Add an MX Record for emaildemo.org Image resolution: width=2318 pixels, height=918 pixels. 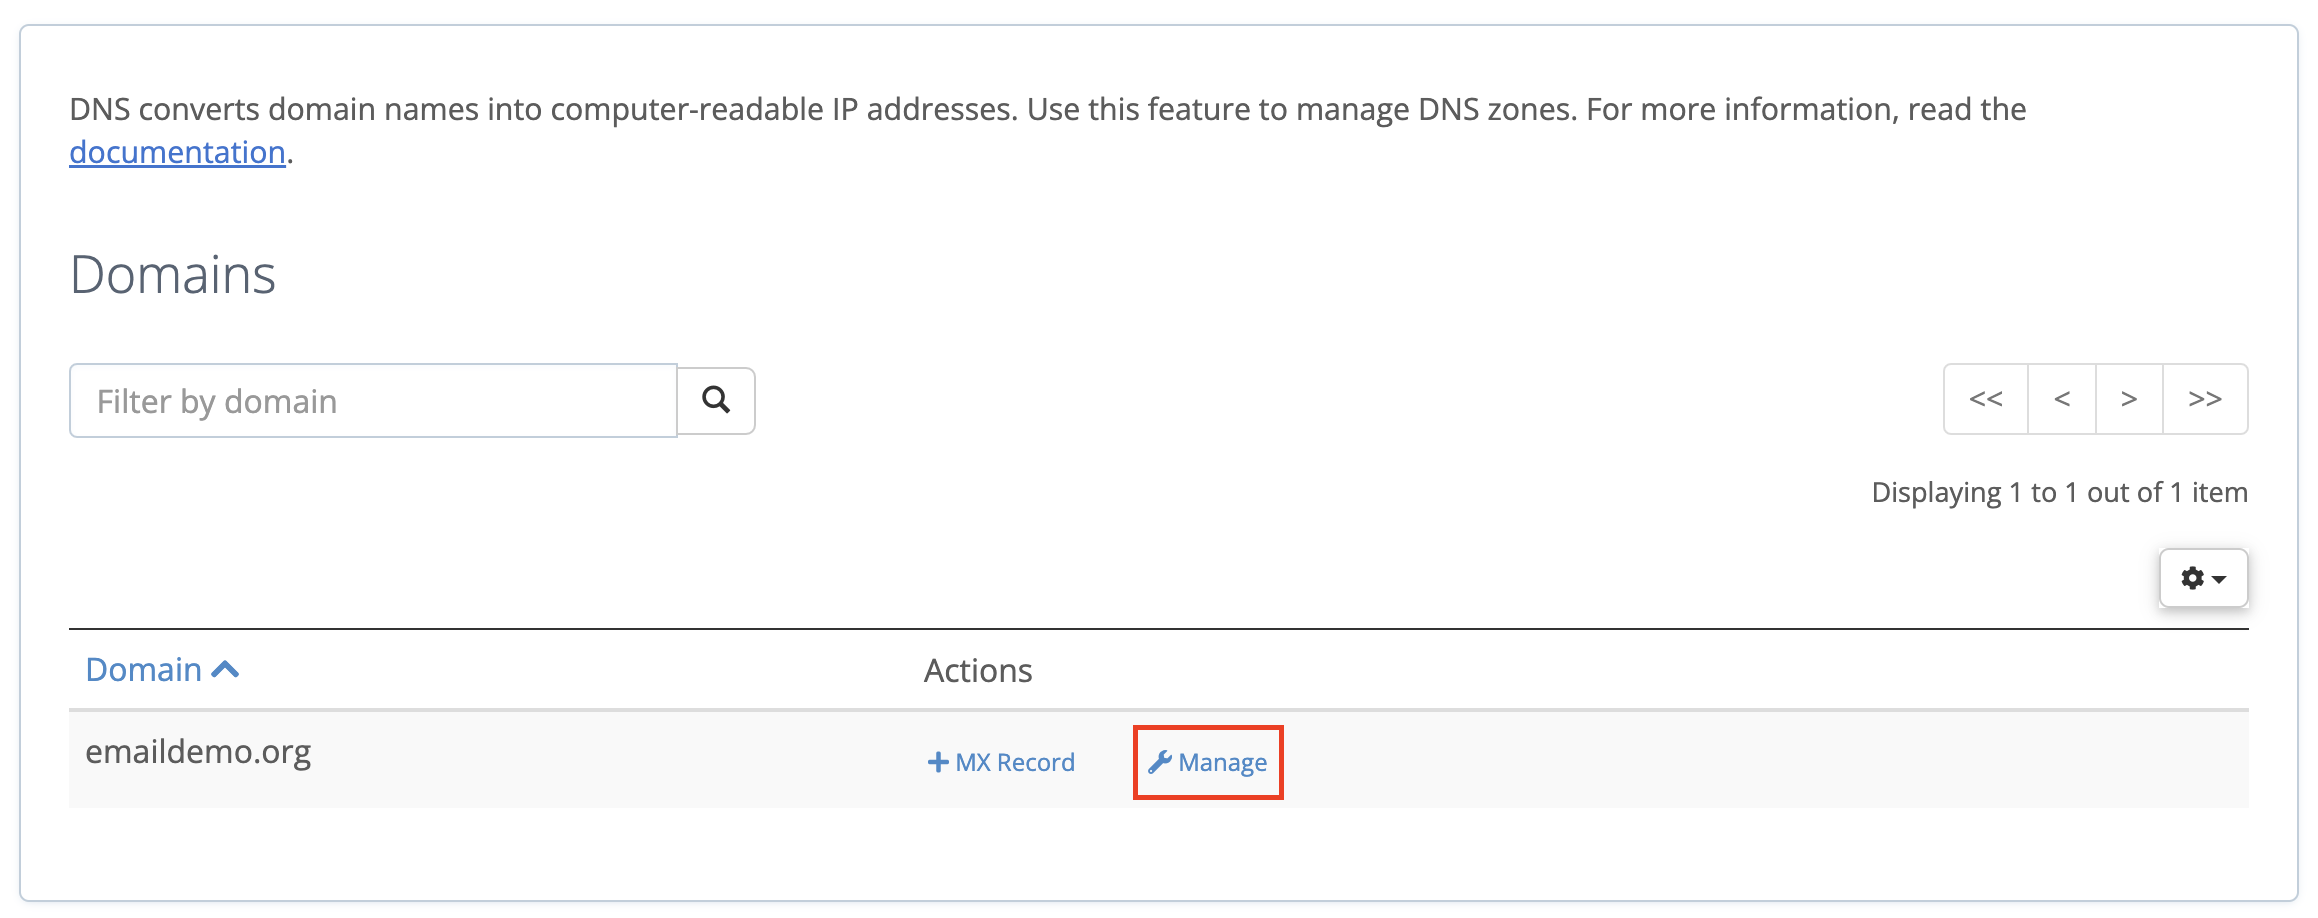[x=1001, y=762]
